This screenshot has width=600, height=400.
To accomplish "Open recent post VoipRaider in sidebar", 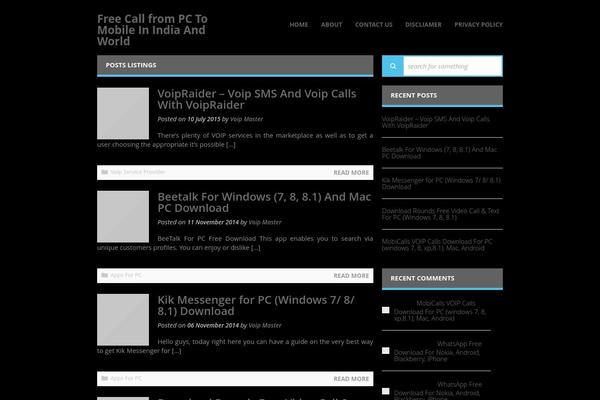I will [435, 122].
